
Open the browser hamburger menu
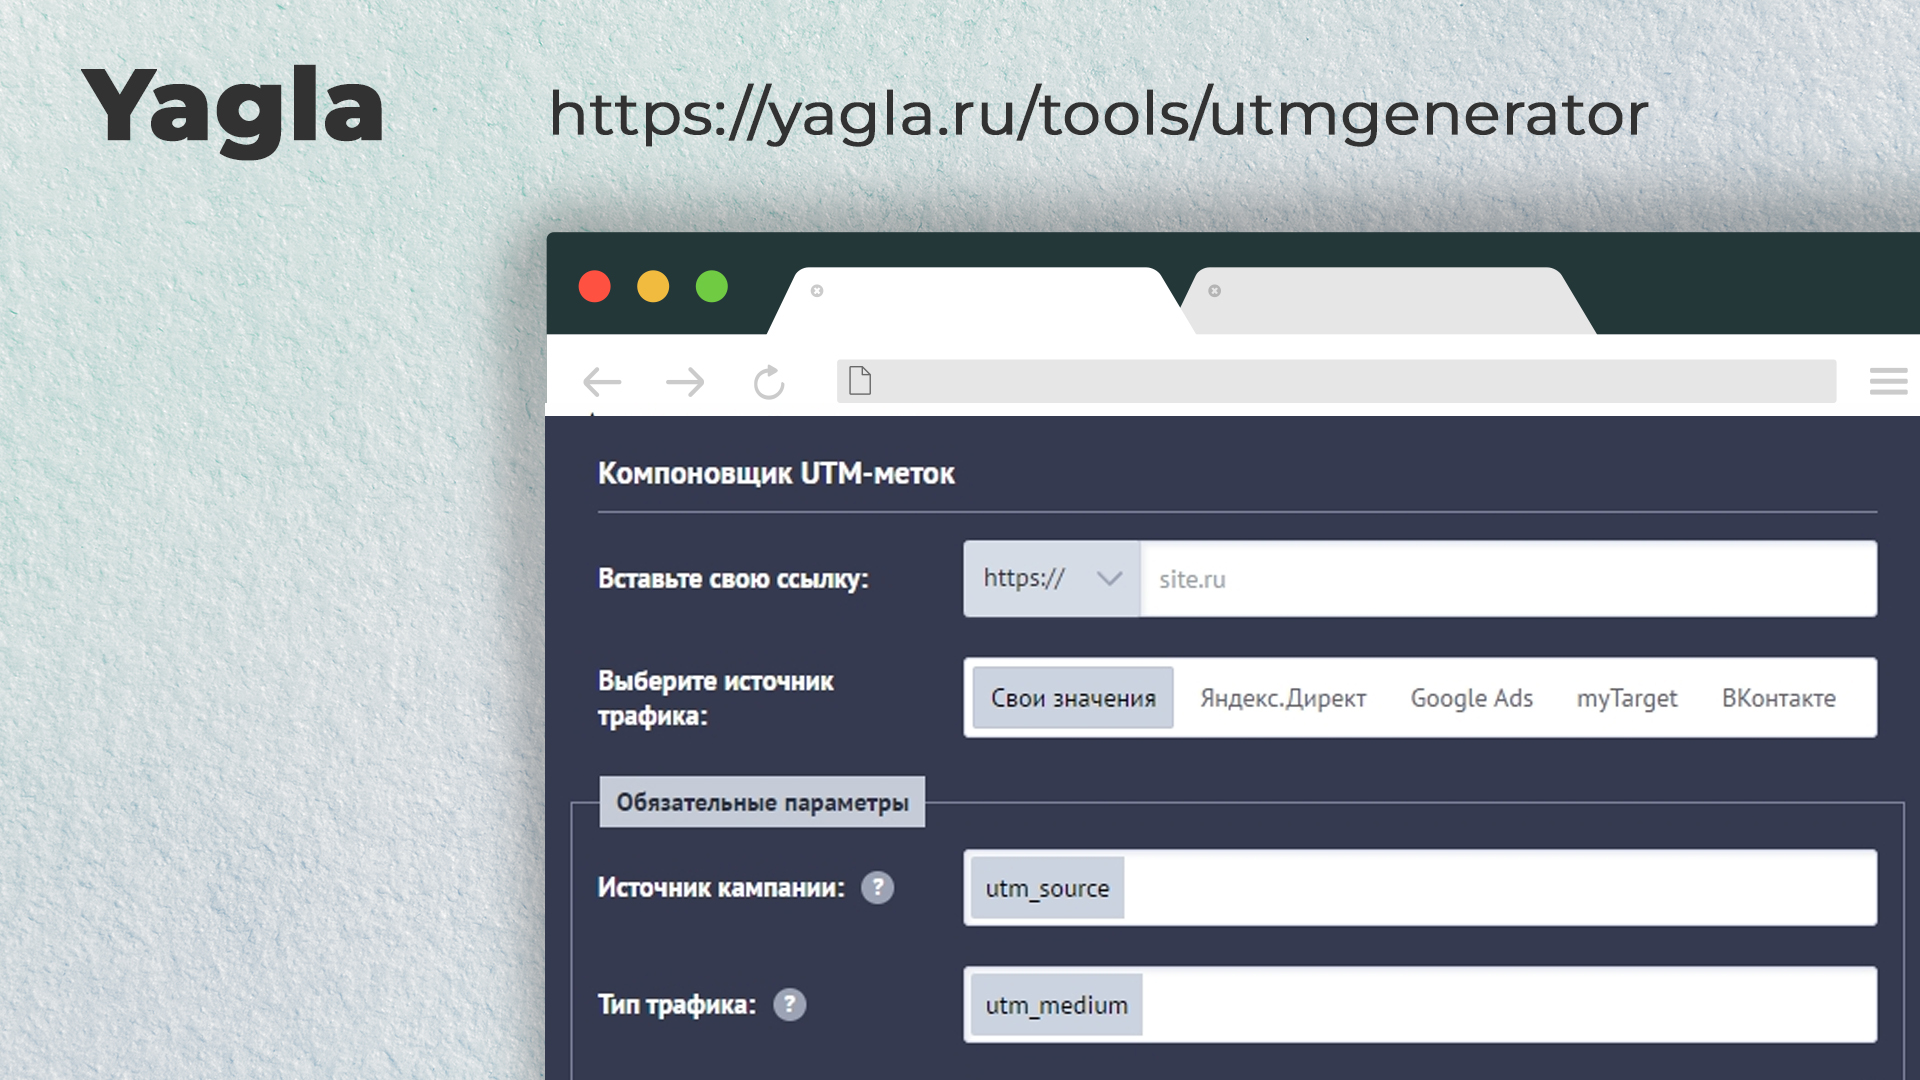pyautogui.click(x=1888, y=381)
